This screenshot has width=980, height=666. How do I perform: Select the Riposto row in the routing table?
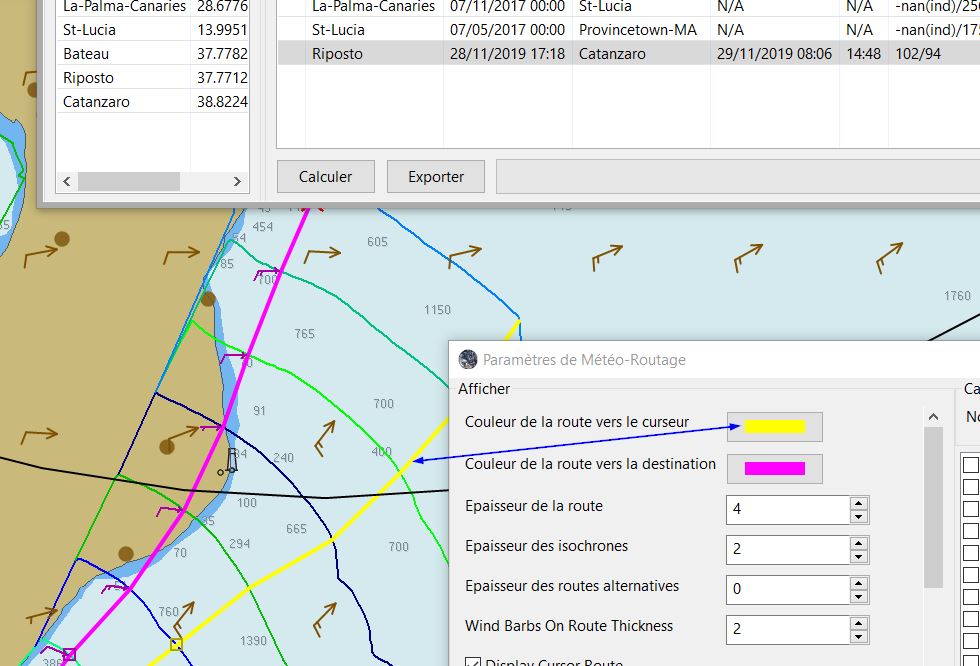tap(337, 54)
